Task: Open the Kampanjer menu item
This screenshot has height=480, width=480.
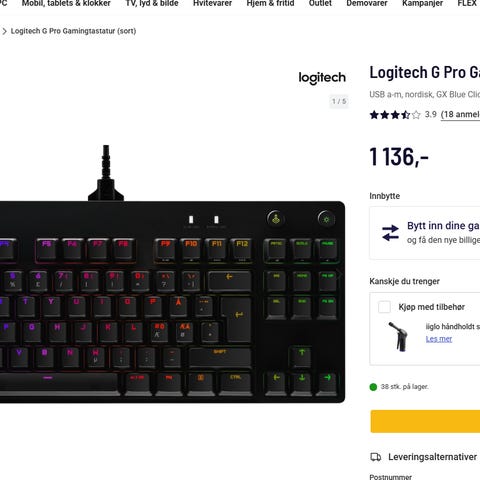Action: click(x=422, y=3)
